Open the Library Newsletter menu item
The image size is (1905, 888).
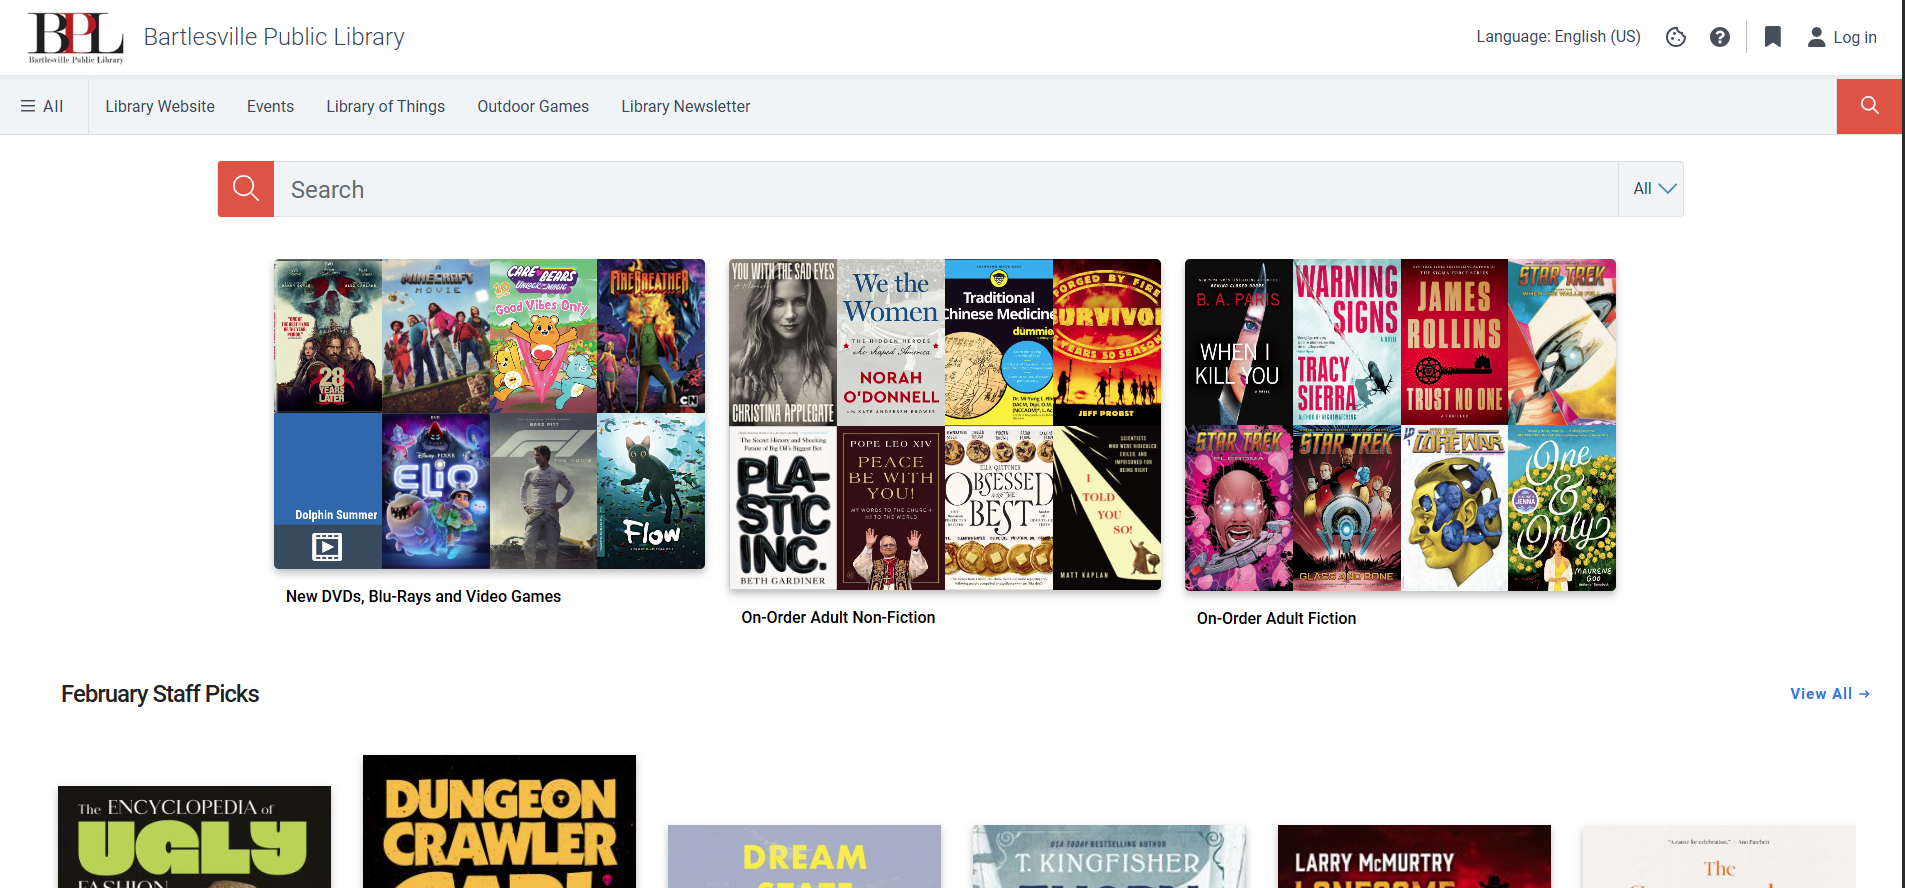[685, 106]
